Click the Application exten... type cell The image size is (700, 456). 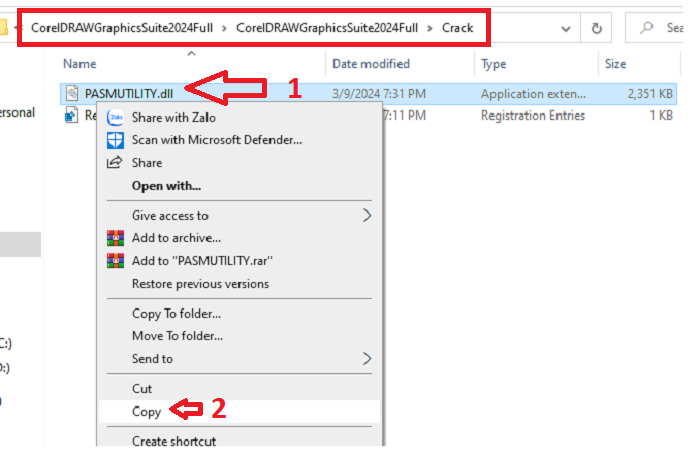(533, 94)
